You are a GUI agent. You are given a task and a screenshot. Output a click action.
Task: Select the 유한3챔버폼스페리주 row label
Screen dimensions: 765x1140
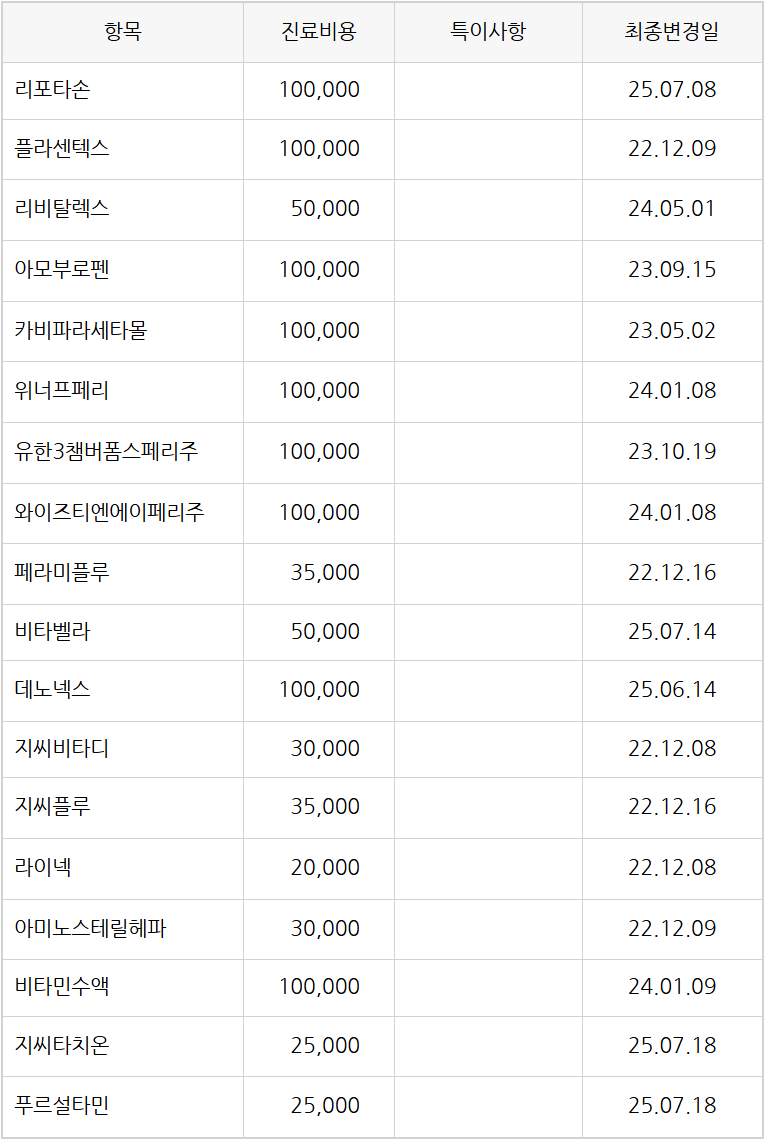(107, 452)
